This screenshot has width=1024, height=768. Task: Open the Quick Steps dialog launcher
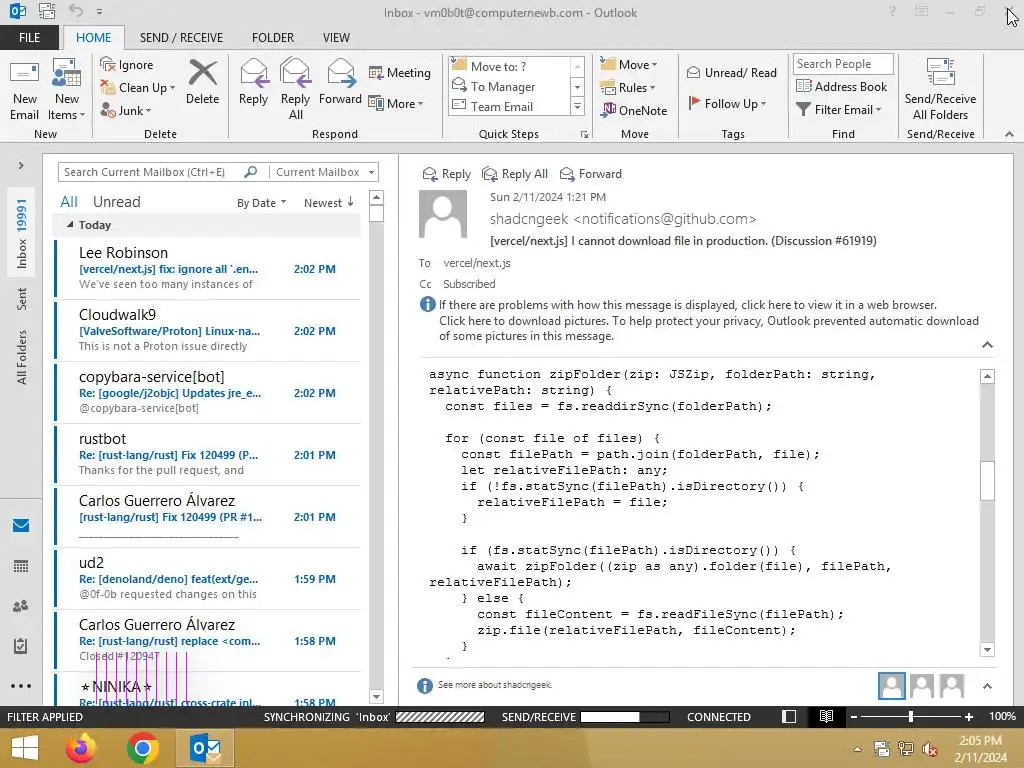(x=584, y=135)
